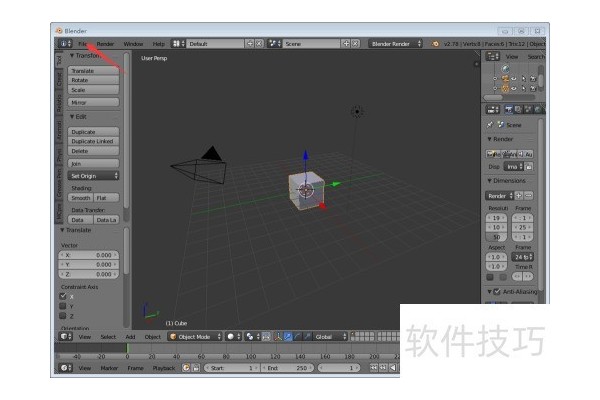Toggle the X constraint axis checkbox
The width and height of the screenshot is (600, 400).
tap(63, 296)
